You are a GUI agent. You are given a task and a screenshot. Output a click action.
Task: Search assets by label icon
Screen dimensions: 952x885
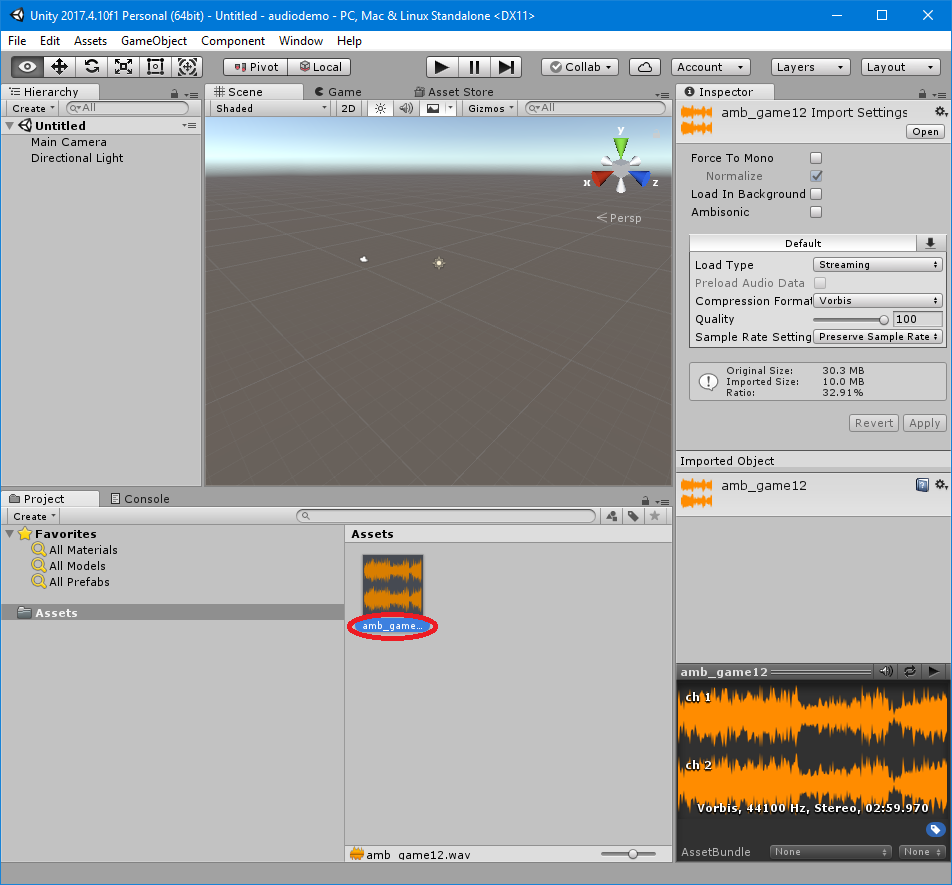tap(633, 516)
